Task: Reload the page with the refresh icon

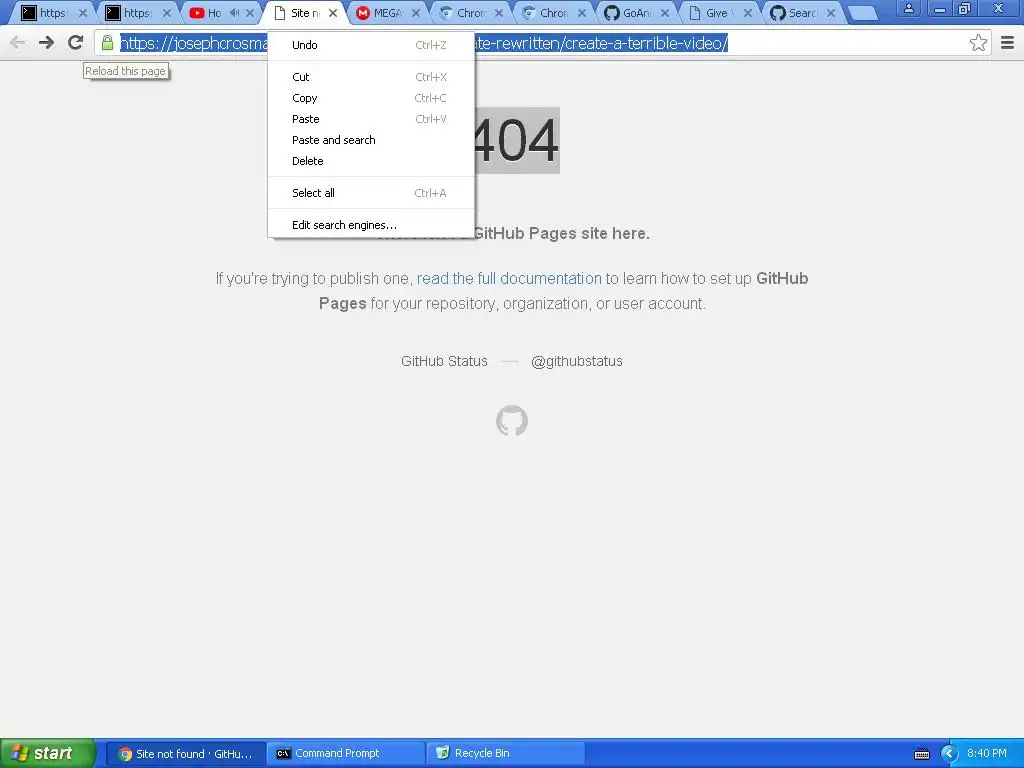Action: 76,42
